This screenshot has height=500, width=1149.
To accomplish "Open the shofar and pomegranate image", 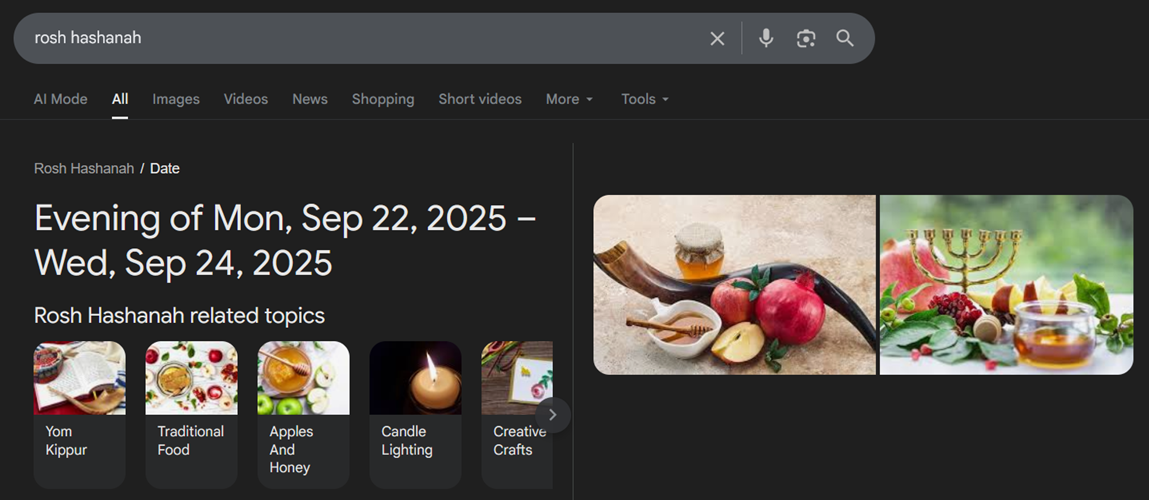I will click(x=734, y=285).
